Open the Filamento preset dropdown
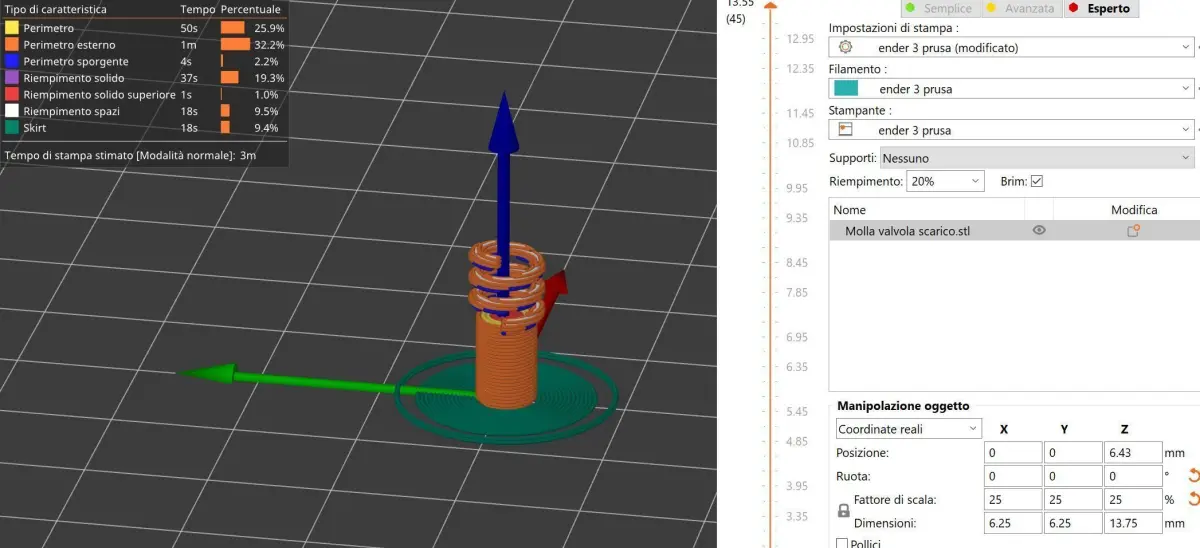This screenshot has width=1200, height=548. coord(1011,89)
